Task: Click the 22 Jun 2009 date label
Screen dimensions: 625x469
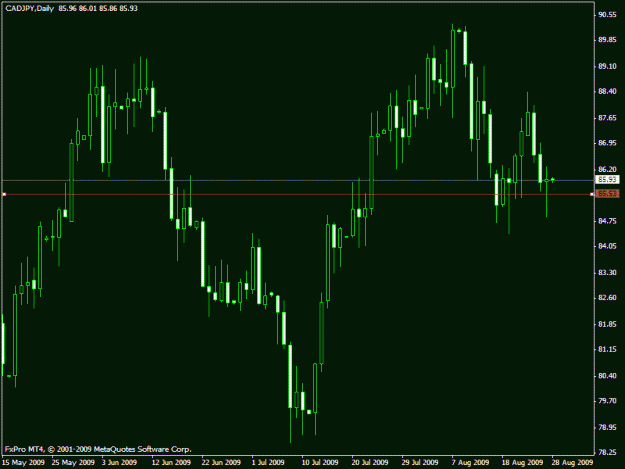Action: 221,463
